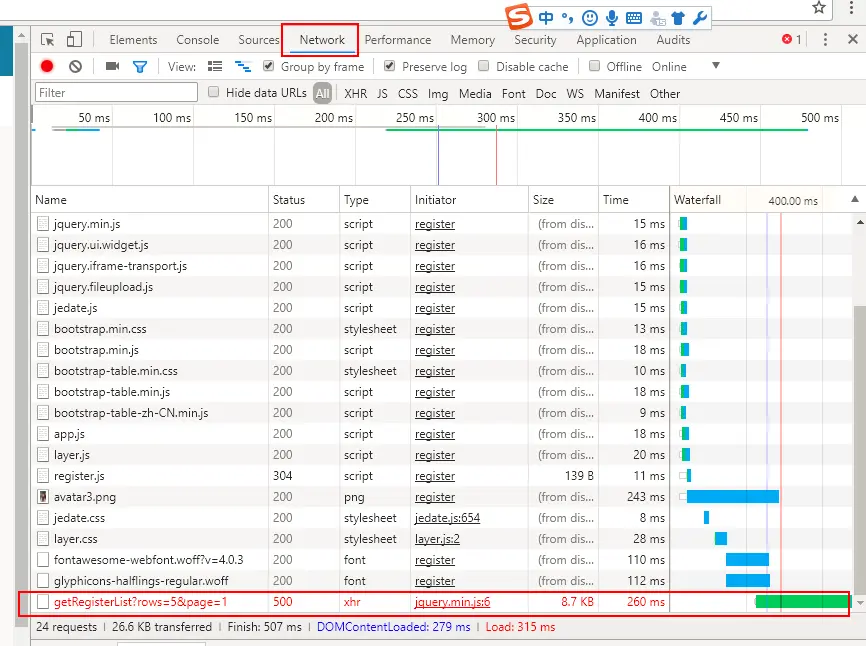Click the Sogou user account icon
The image size is (866, 646).
coord(657,19)
